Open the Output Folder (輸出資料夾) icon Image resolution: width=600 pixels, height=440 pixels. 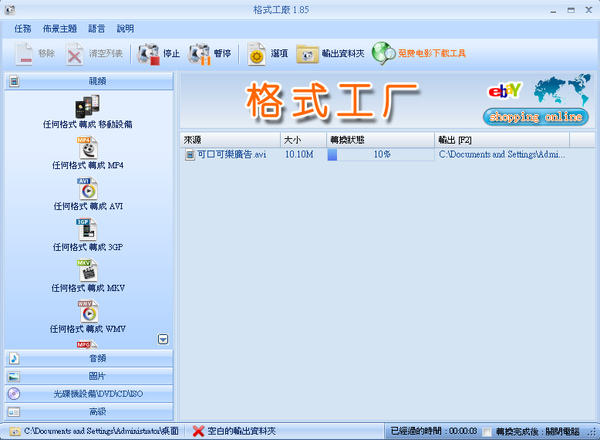click(307, 54)
